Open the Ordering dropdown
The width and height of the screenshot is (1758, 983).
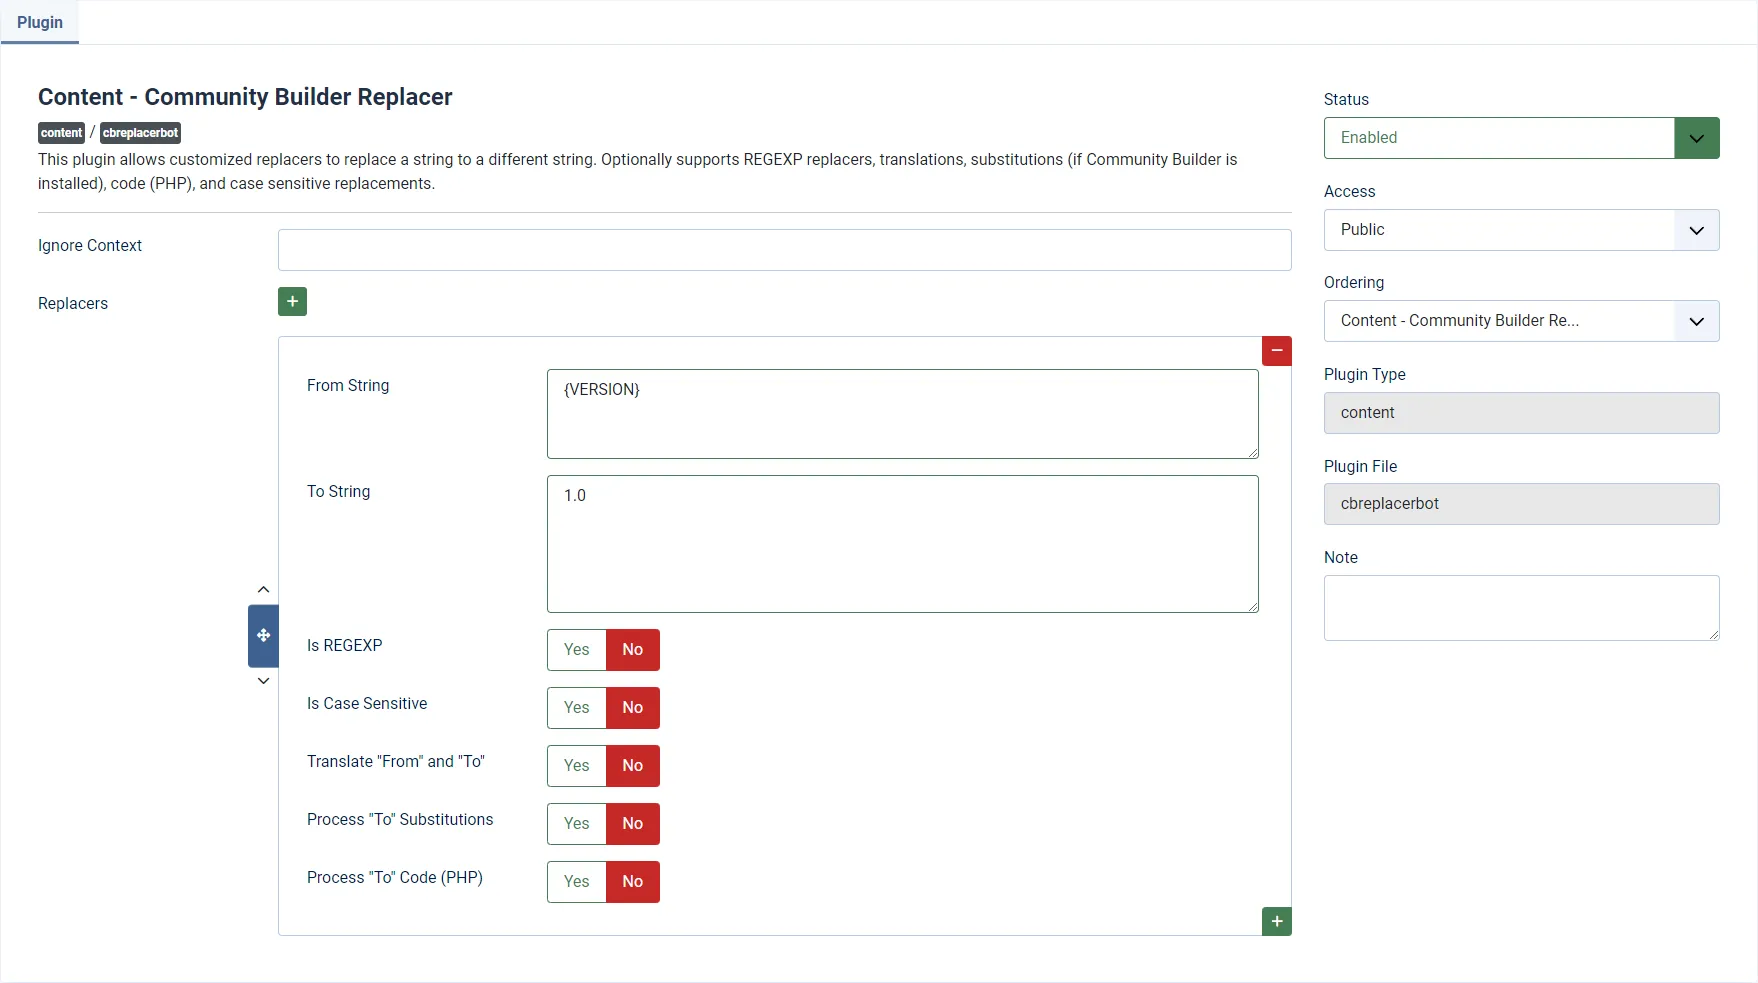coord(1521,321)
